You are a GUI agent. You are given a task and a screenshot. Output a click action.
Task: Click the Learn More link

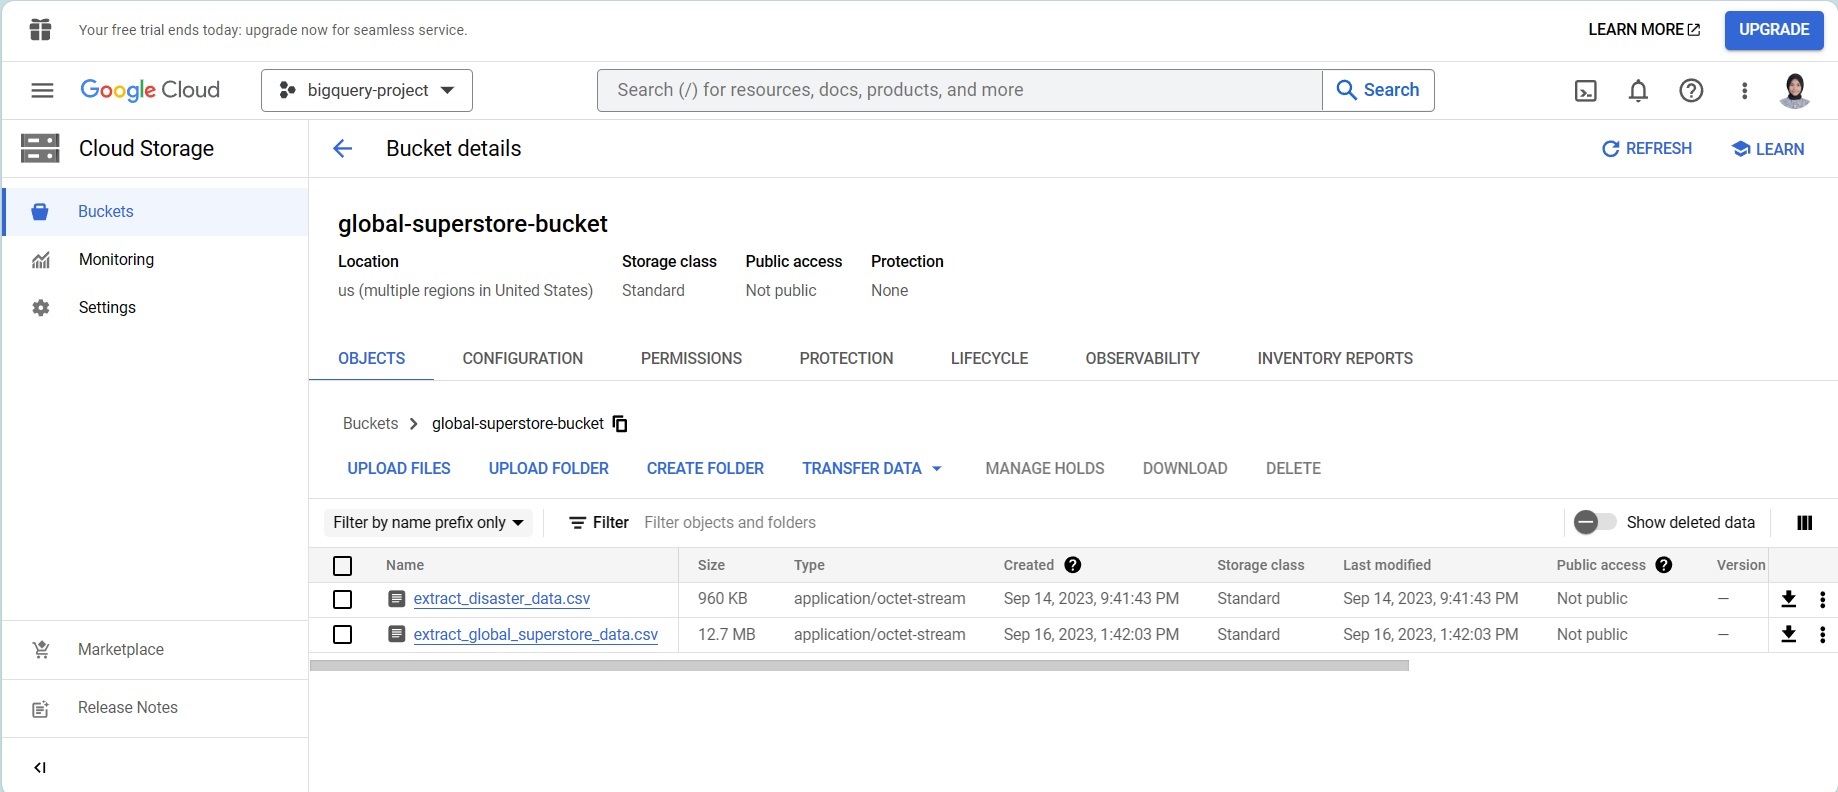click(x=1644, y=30)
